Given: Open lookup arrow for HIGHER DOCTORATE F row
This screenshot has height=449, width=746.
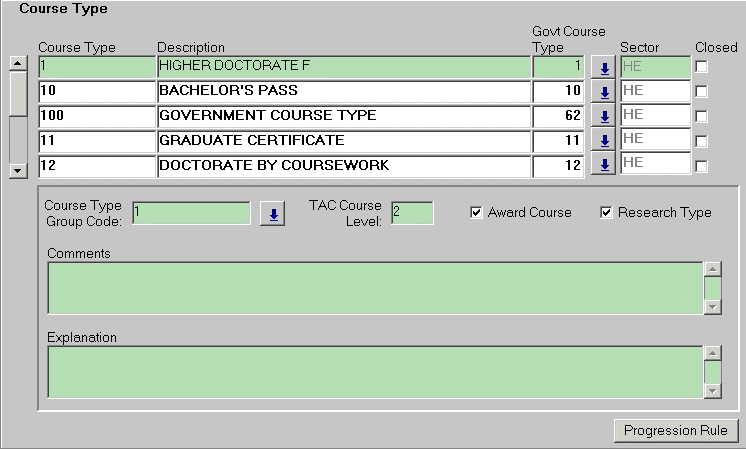Looking at the screenshot, I should [x=603, y=68].
